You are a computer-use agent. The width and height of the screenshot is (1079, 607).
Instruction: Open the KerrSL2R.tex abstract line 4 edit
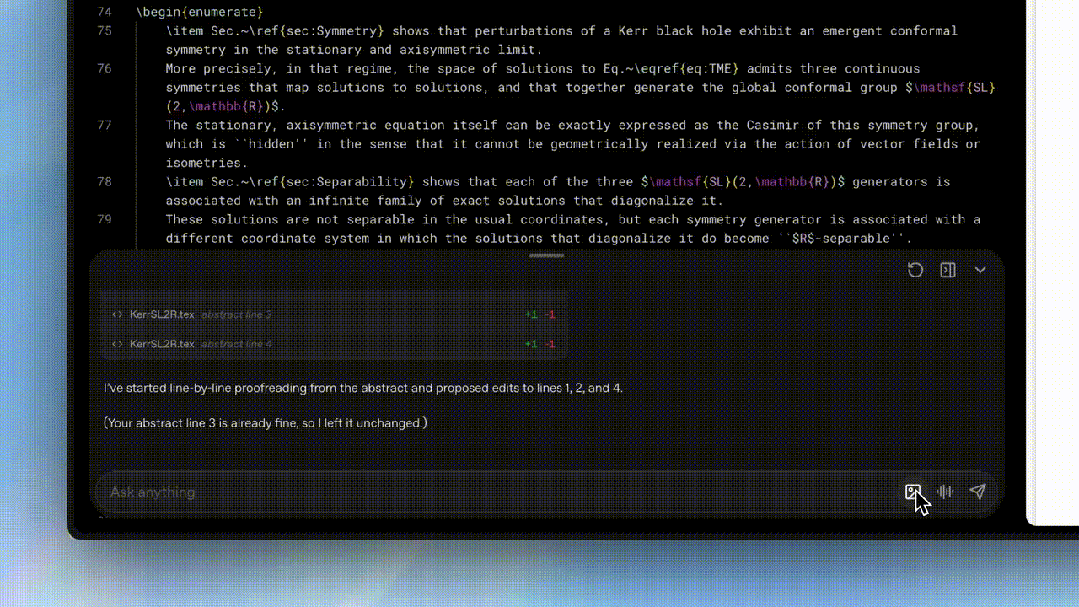[200, 344]
